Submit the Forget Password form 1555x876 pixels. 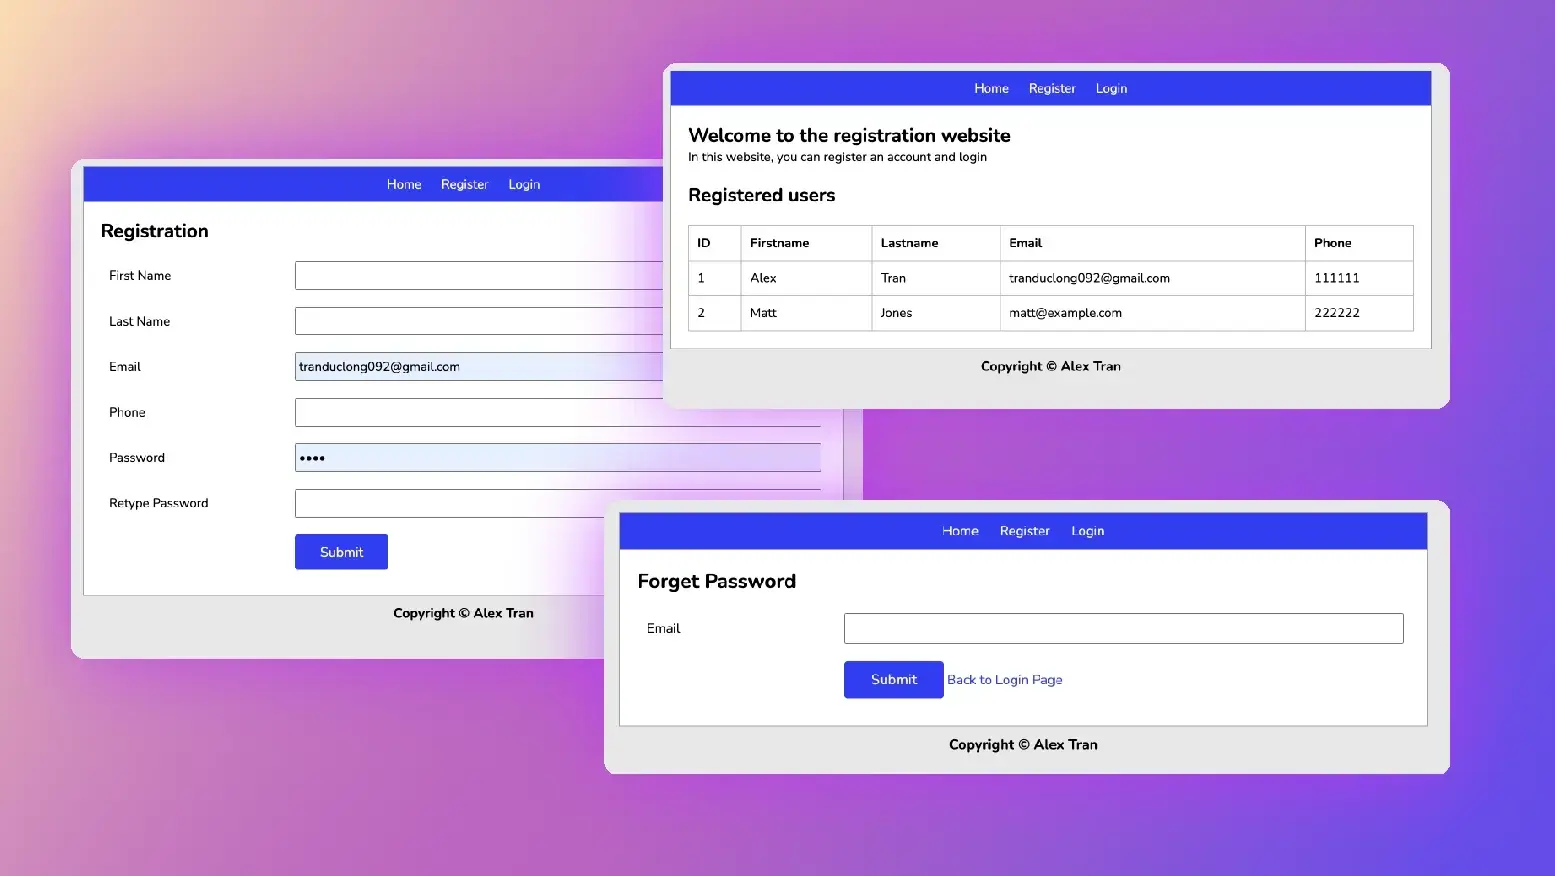tap(894, 679)
